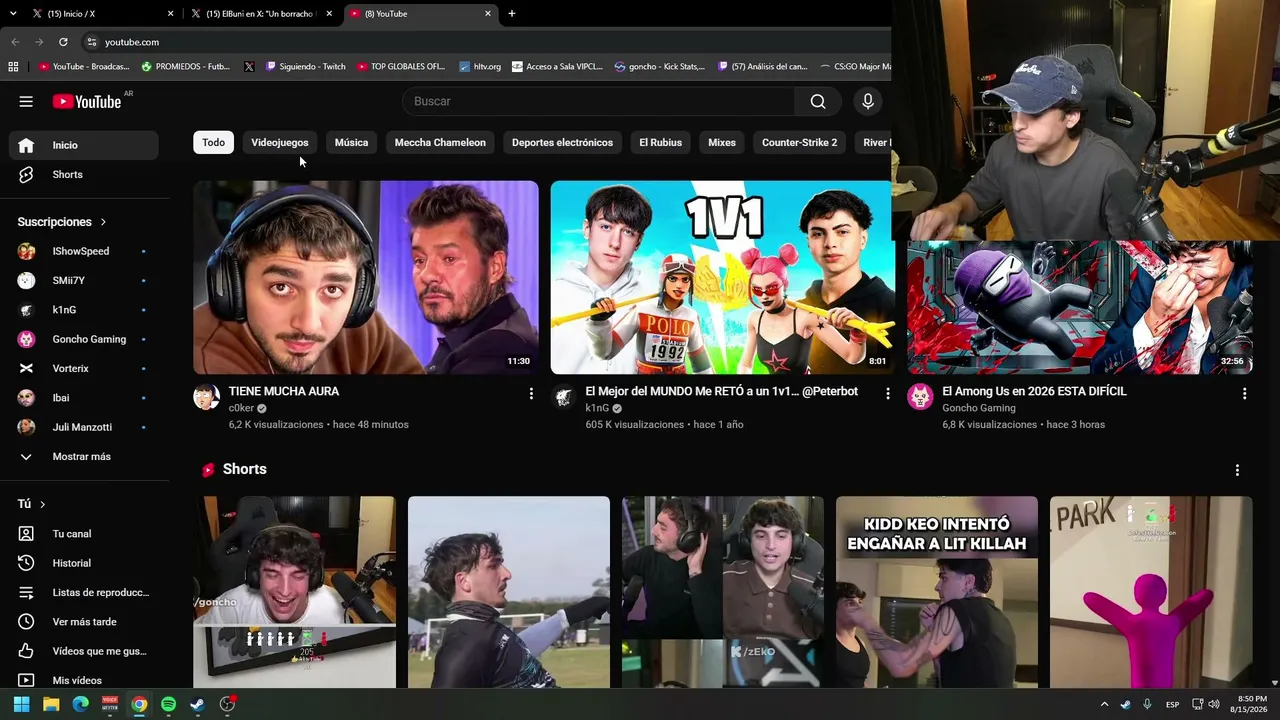Show hidden system tray icons
This screenshot has height=720, width=1280.
(x=1104, y=704)
